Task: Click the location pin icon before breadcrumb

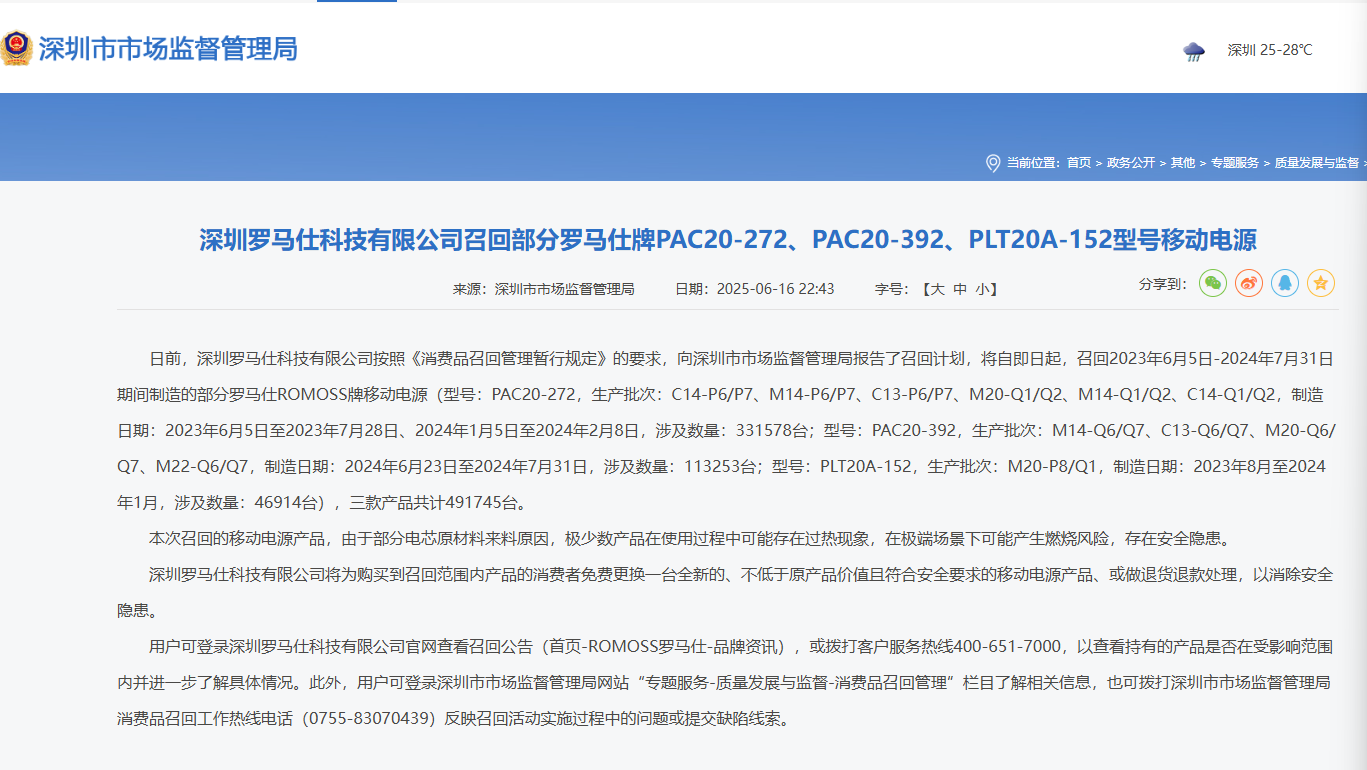Action: click(993, 163)
